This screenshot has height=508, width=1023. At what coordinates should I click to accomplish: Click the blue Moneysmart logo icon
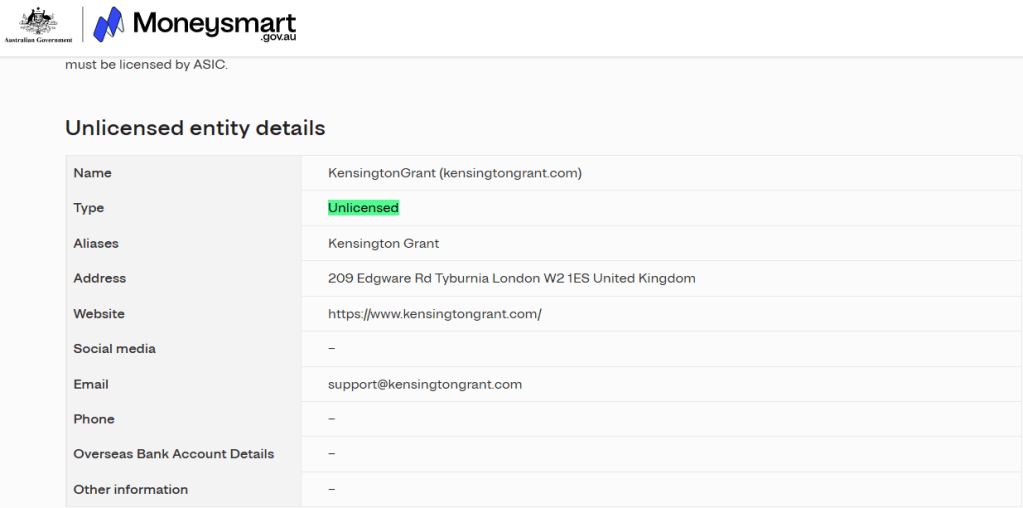[108, 25]
